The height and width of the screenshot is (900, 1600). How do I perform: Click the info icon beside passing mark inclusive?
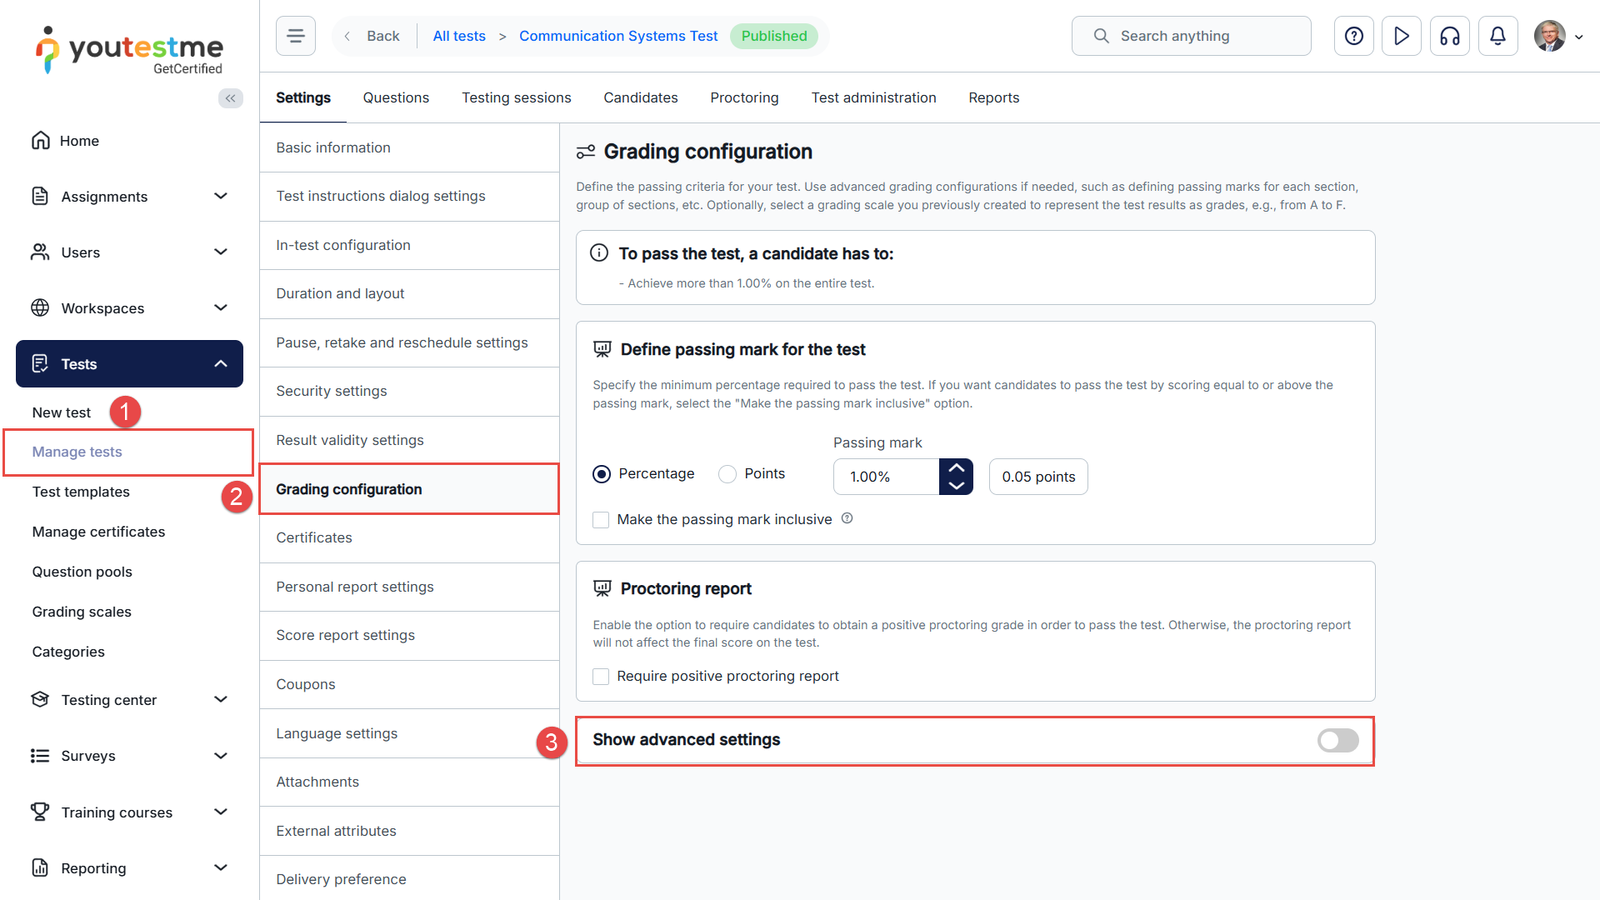847,518
